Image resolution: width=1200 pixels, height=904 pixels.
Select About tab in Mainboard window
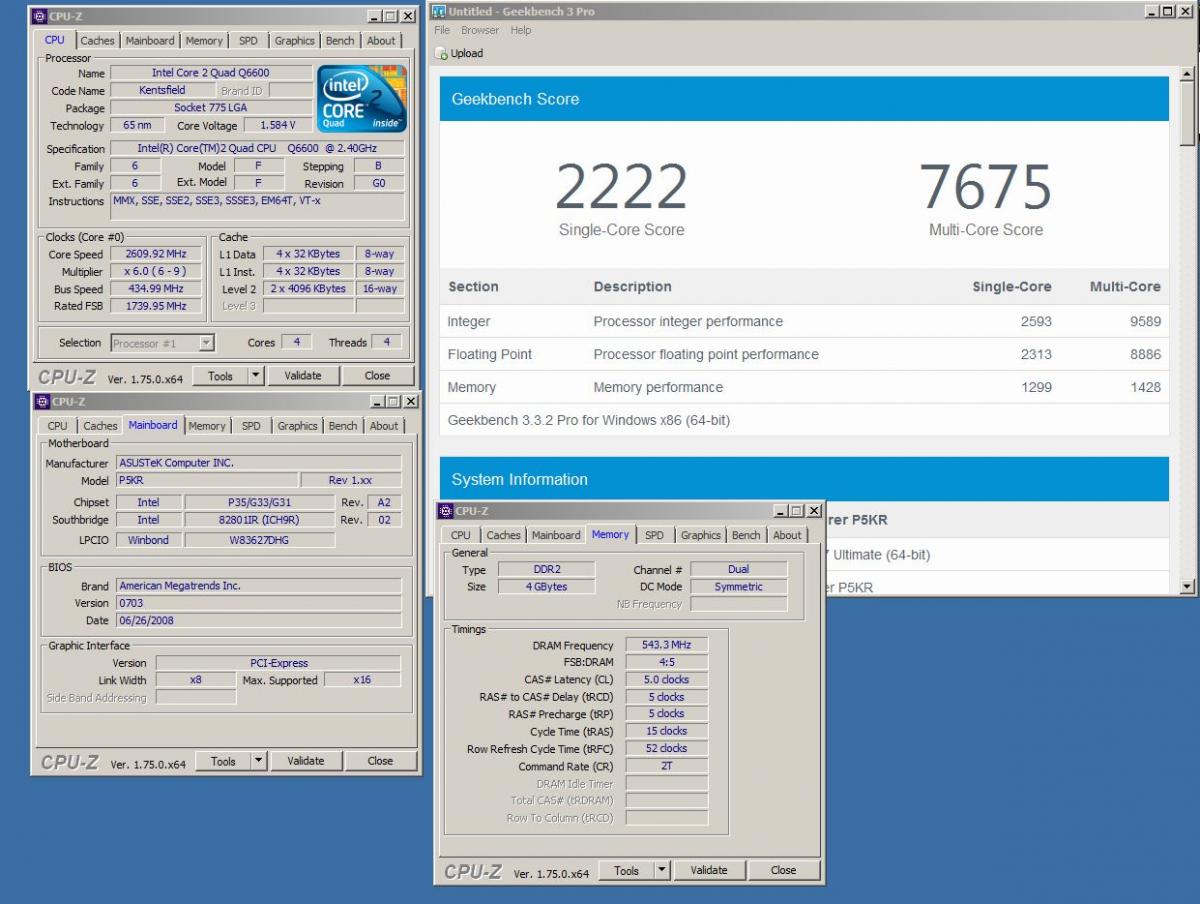pyautogui.click(x=384, y=426)
